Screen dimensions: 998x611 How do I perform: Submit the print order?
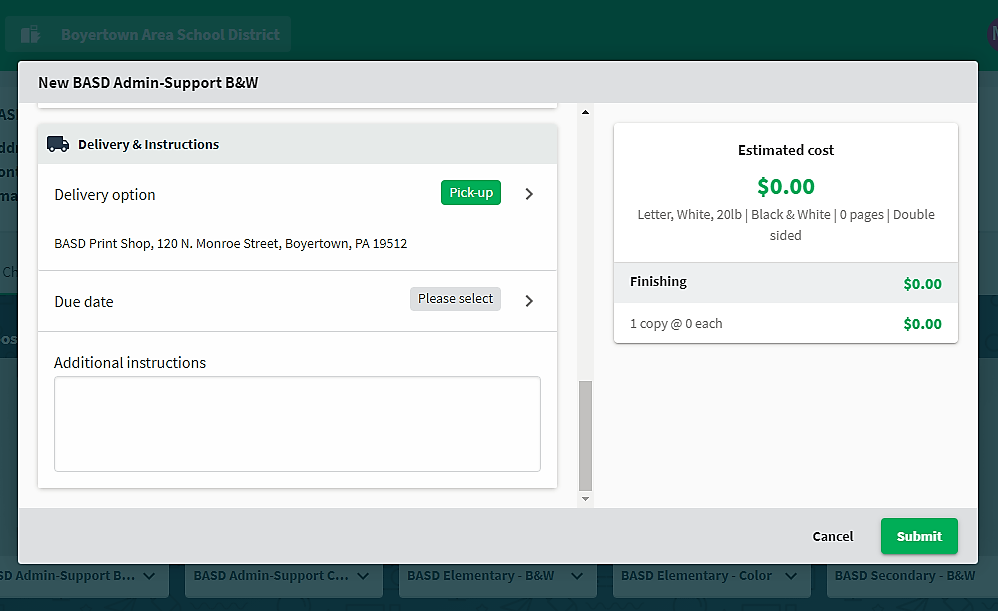point(918,536)
